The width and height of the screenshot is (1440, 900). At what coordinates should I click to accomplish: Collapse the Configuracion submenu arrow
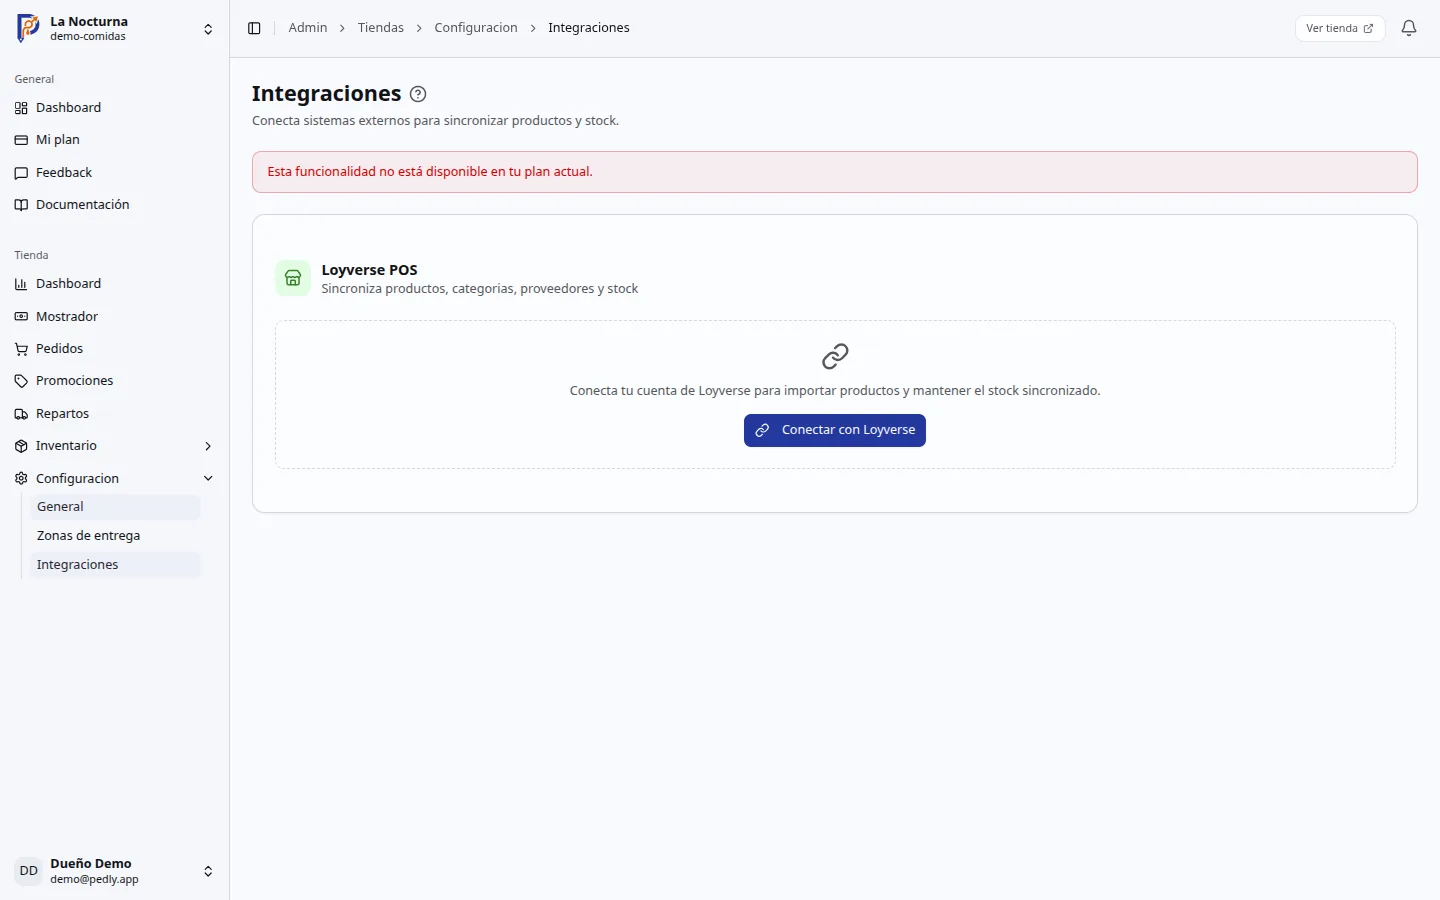click(x=208, y=478)
